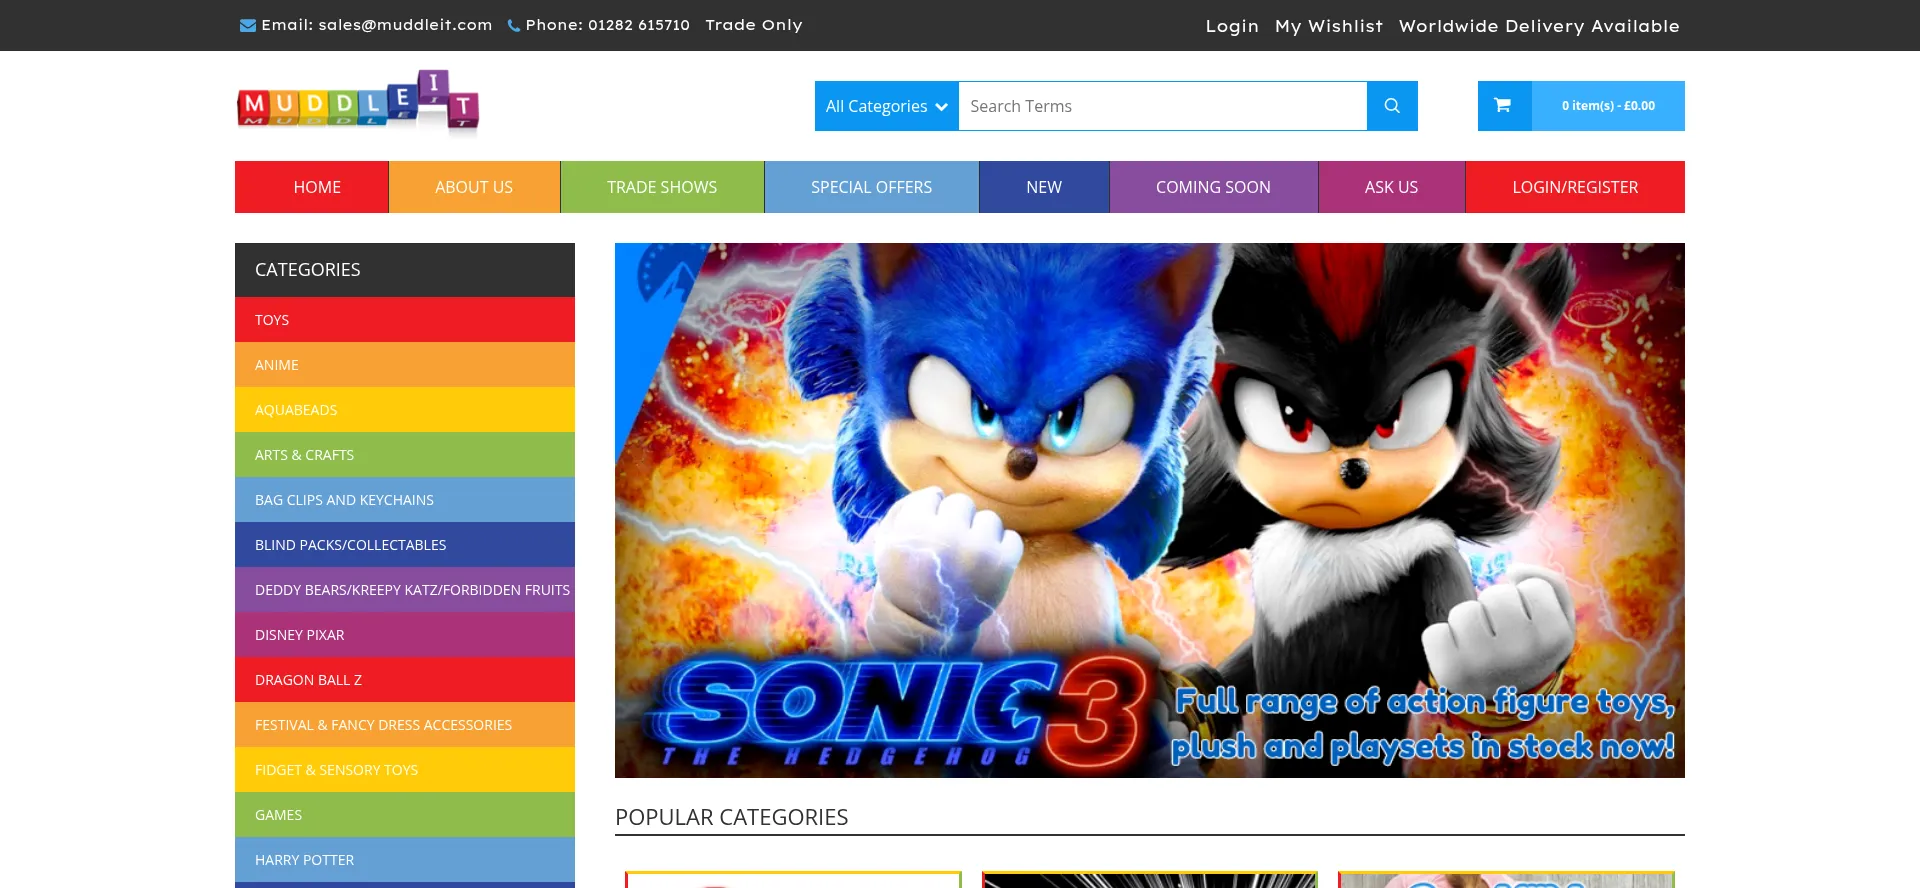
Task: Select ASK US in the navbar
Action: click(1391, 187)
